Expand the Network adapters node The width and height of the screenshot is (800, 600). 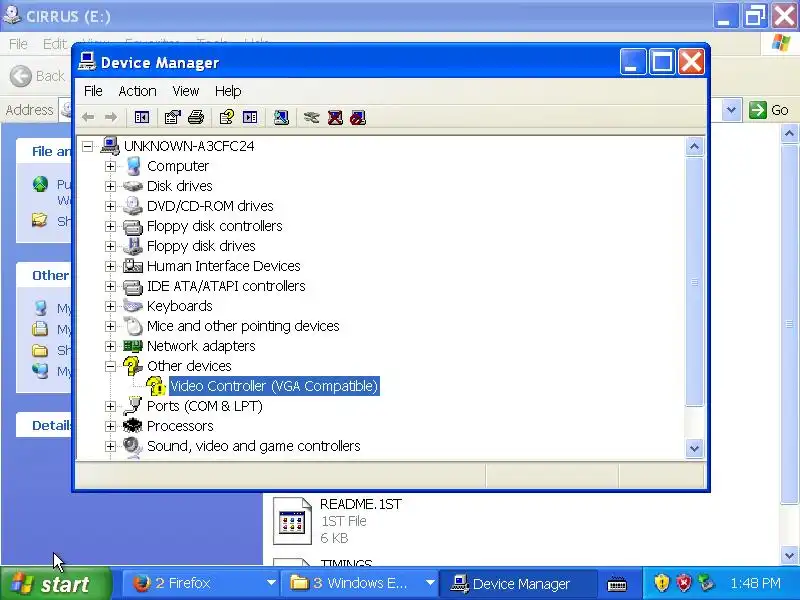click(110, 346)
